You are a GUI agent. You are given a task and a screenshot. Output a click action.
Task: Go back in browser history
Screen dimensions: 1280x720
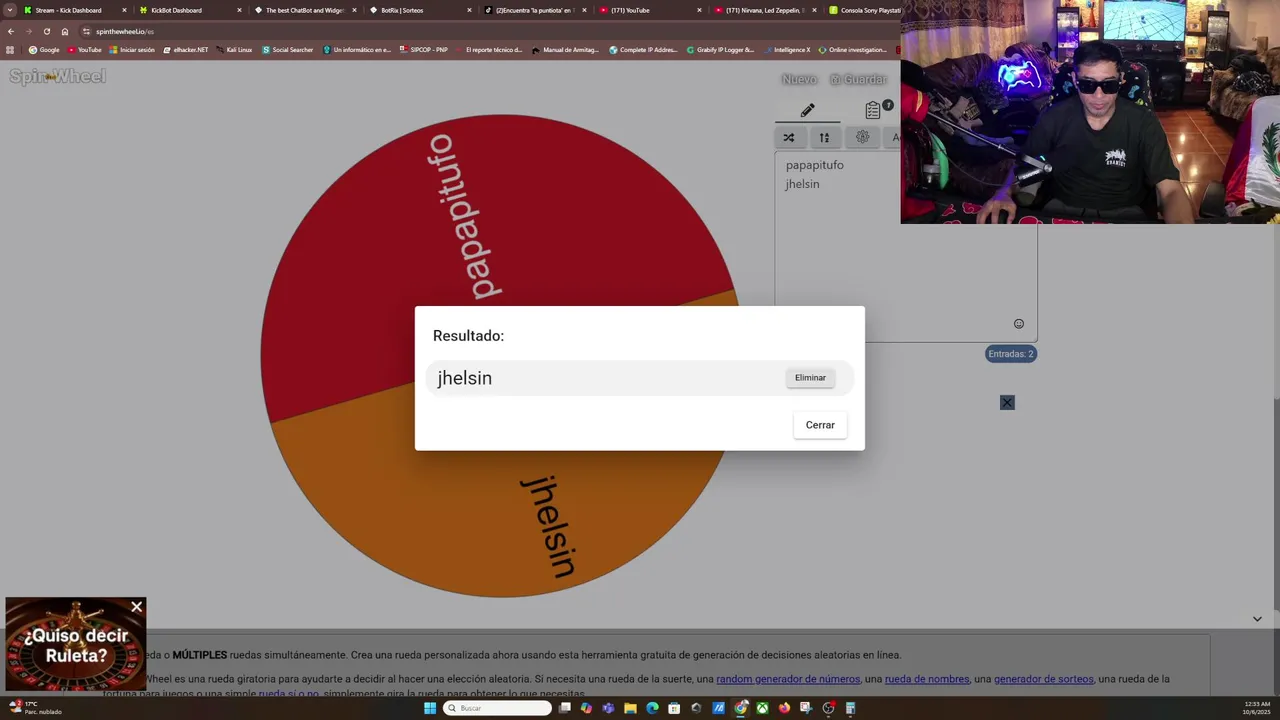(x=11, y=31)
